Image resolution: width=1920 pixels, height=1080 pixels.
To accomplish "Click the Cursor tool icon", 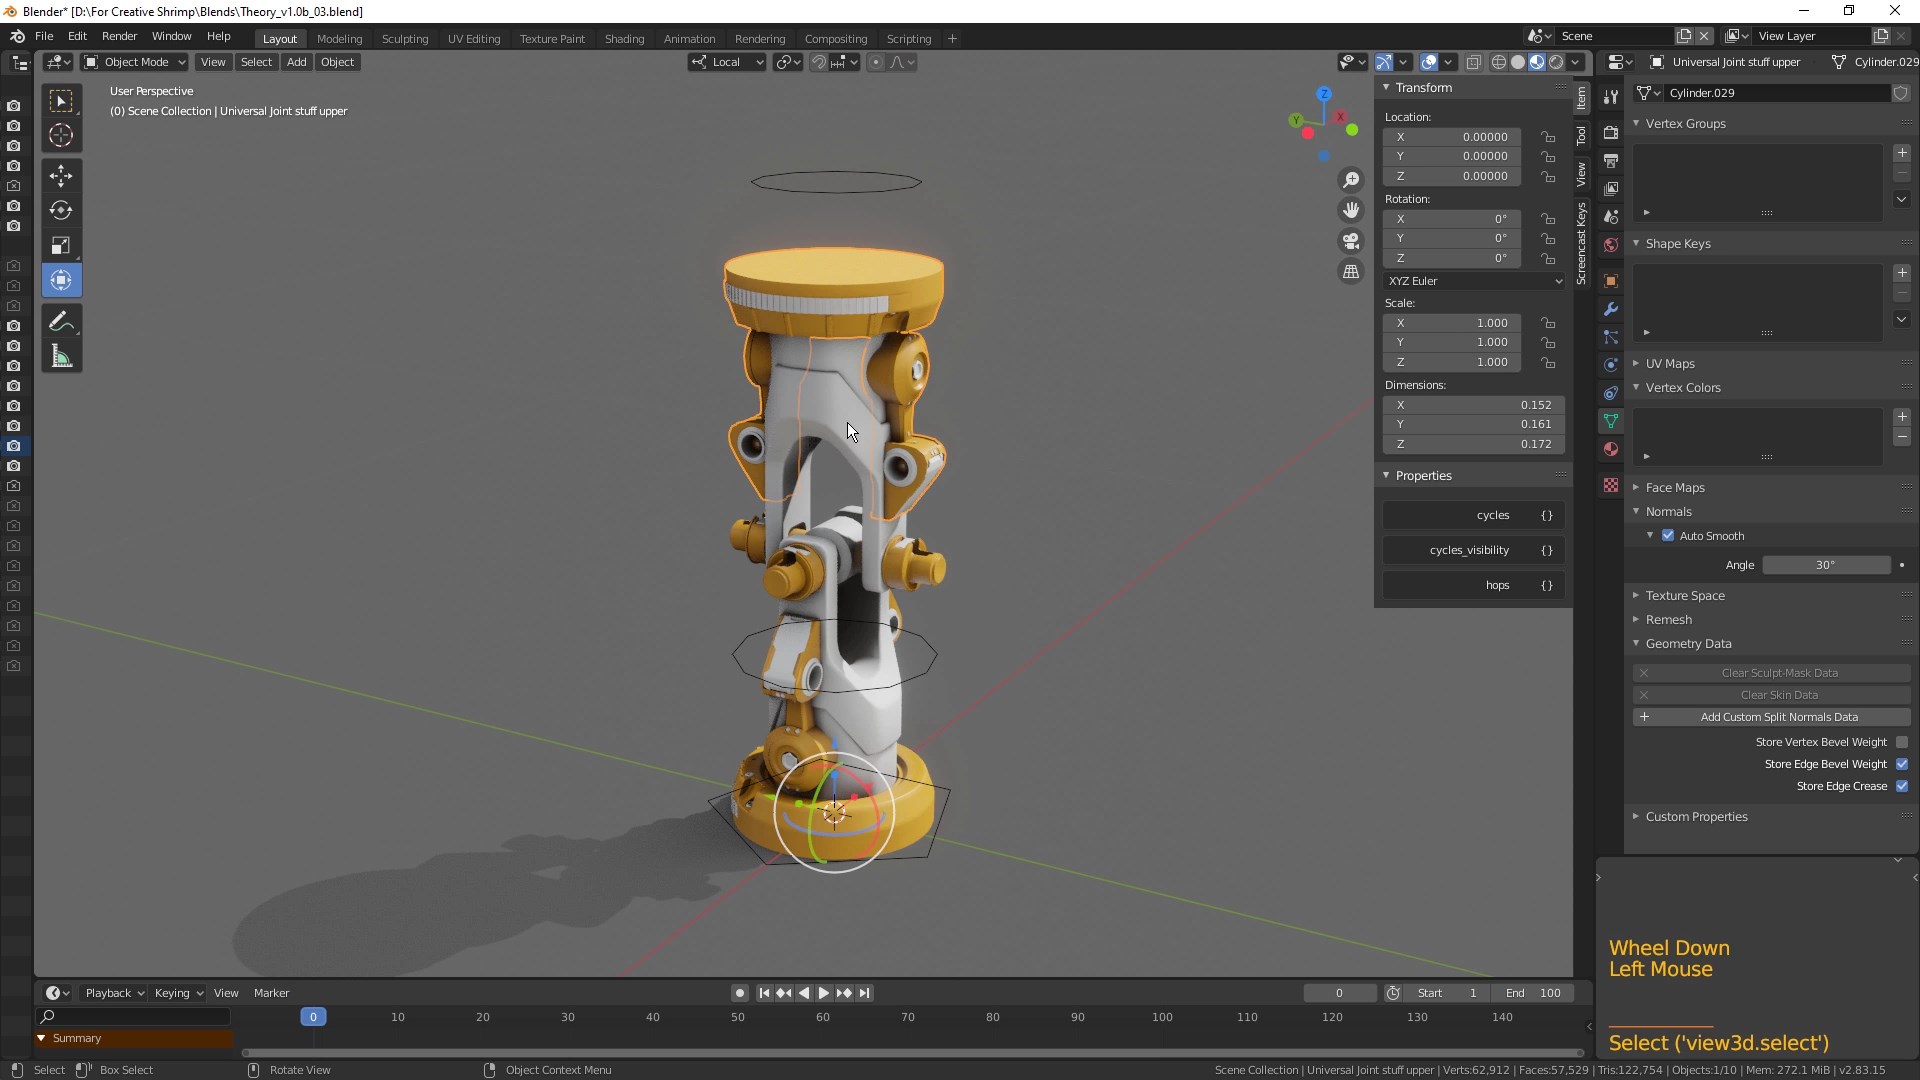I will [x=61, y=135].
